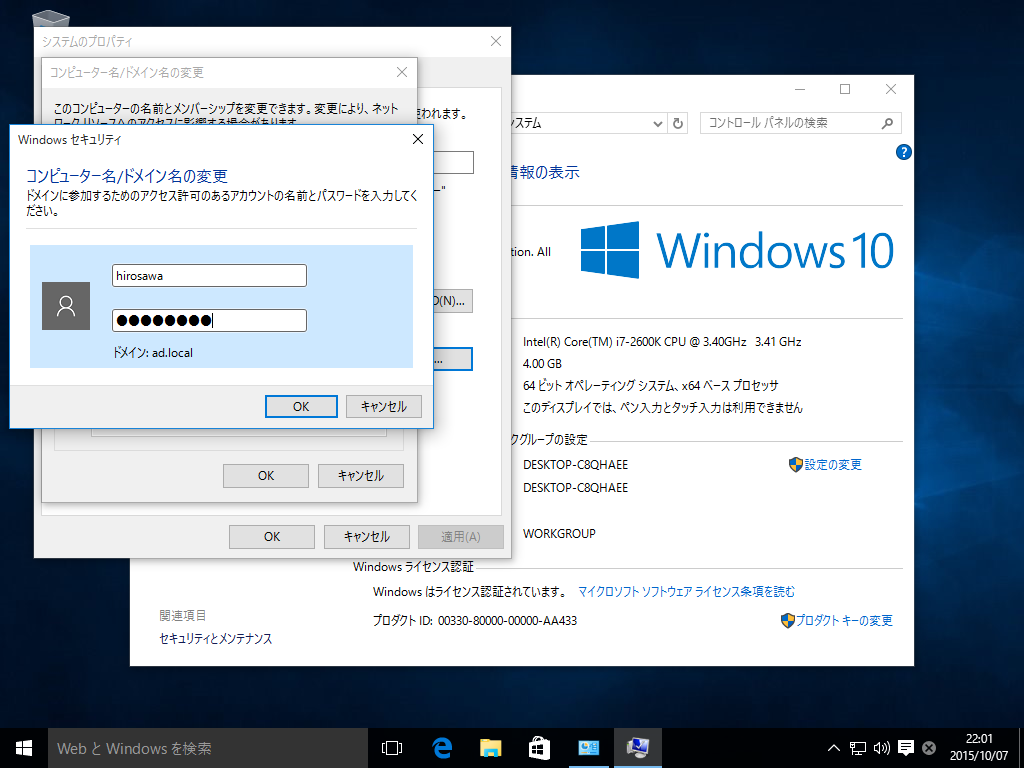This screenshot has height=768, width=1024.
Task: Launch Microsoft Edge from the taskbar
Action: pyautogui.click(x=442, y=748)
